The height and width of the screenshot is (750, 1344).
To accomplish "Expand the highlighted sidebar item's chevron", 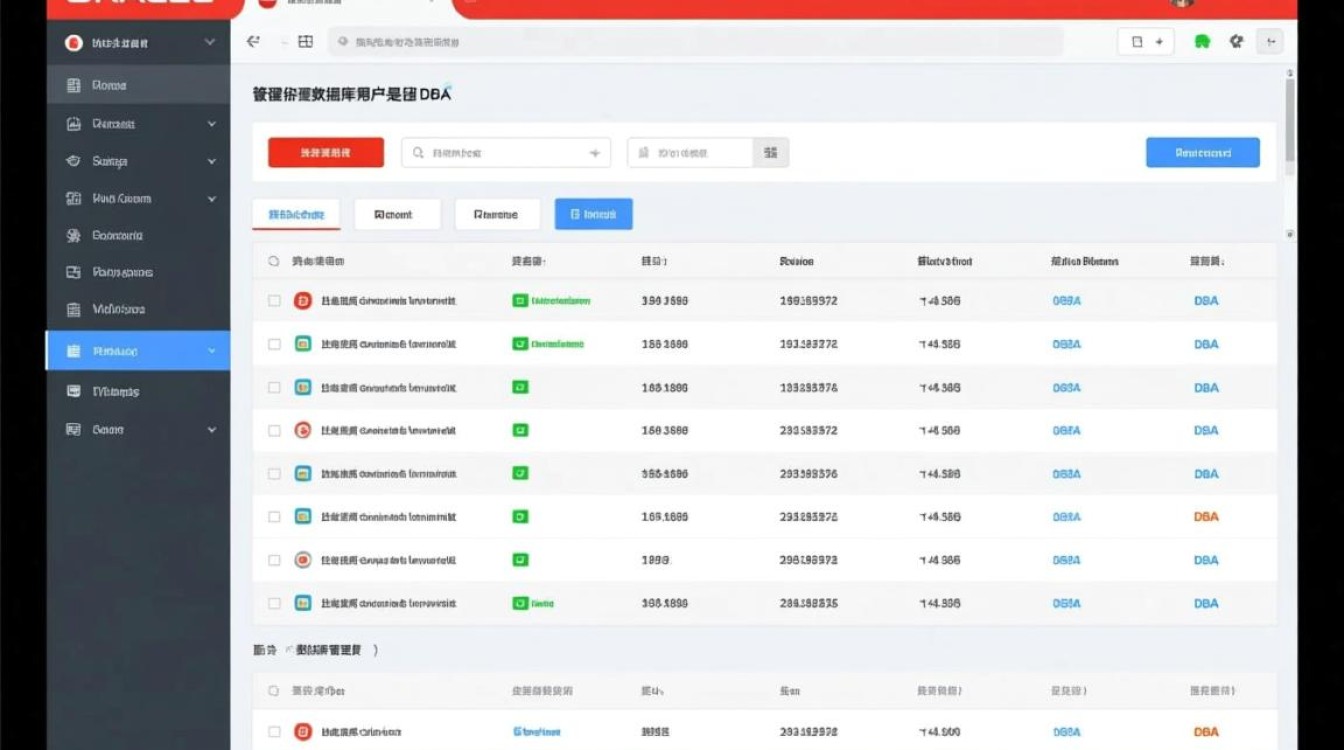I will [x=212, y=350].
